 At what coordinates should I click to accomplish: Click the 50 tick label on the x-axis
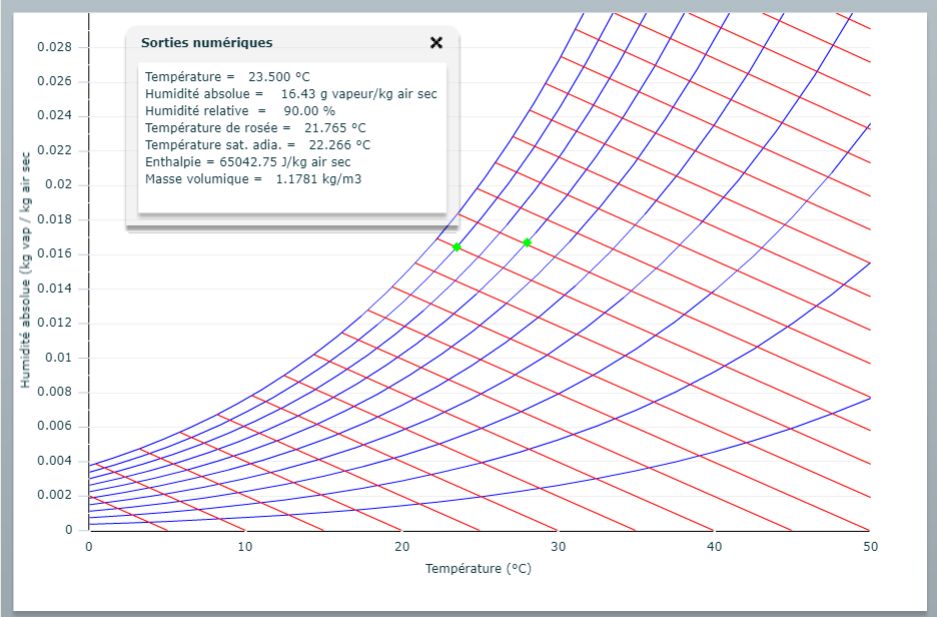[x=869, y=546]
